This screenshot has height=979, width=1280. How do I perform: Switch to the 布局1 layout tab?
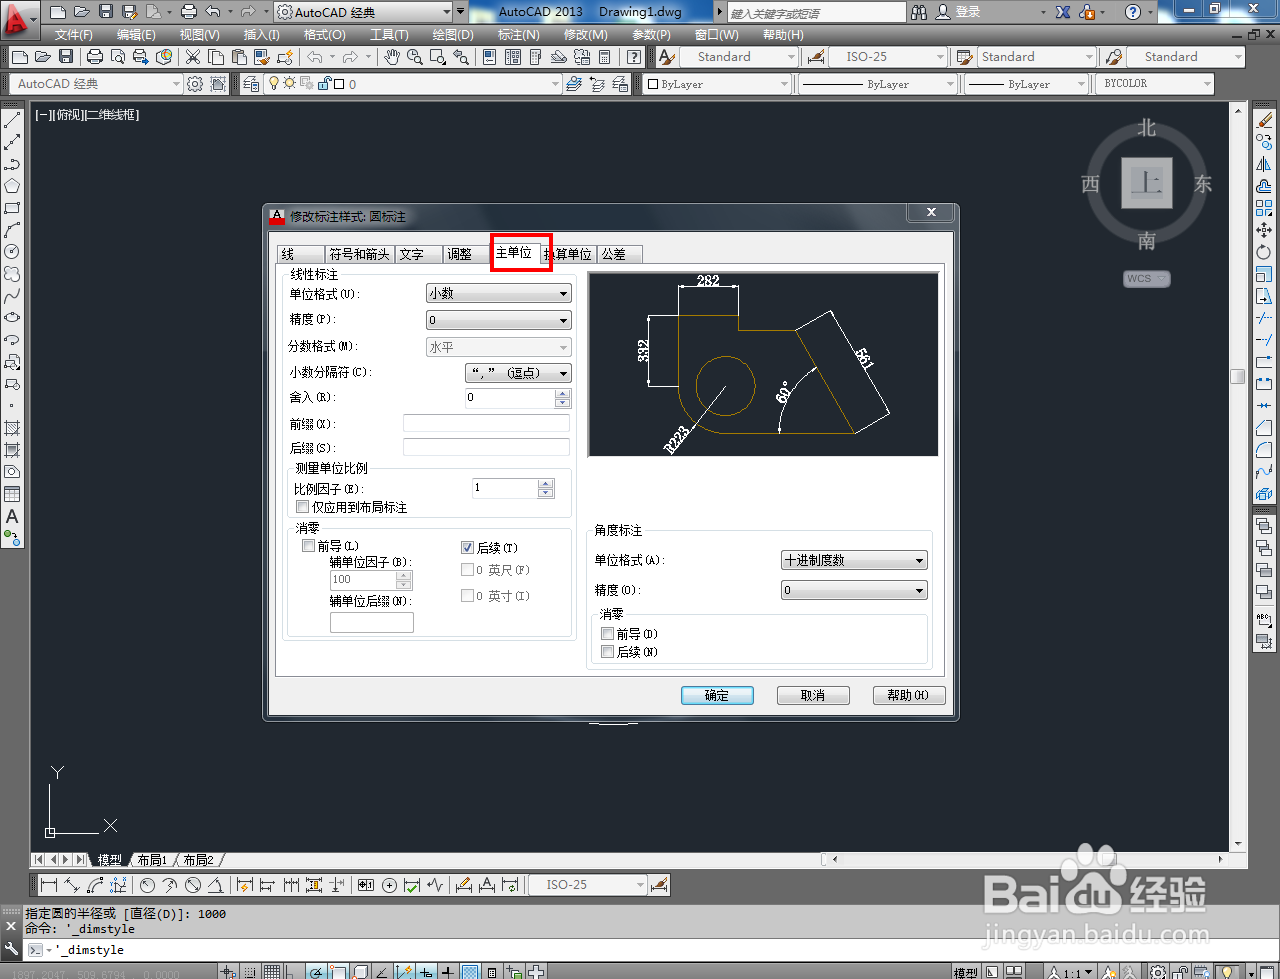pyautogui.click(x=152, y=860)
